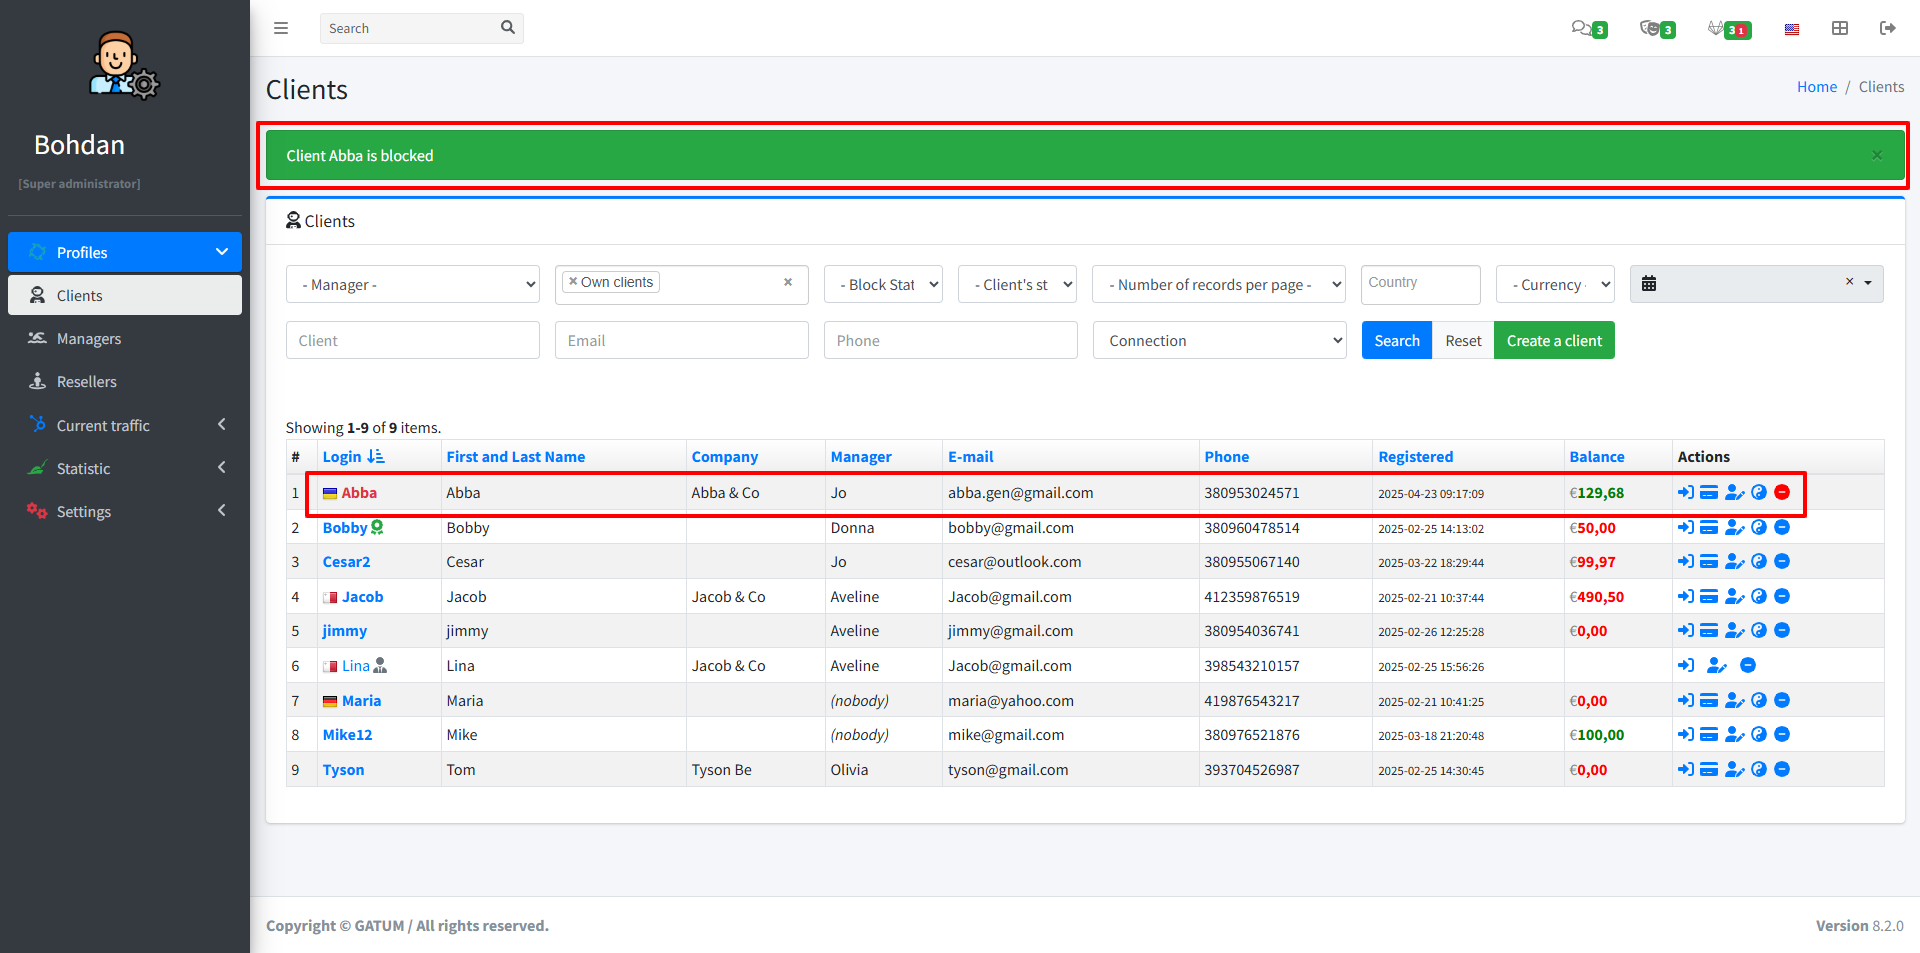Viewport: 1920px width, 953px height.
Task: Toggle sidebar with hamburger menu icon
Action: [x=281, y=28]
